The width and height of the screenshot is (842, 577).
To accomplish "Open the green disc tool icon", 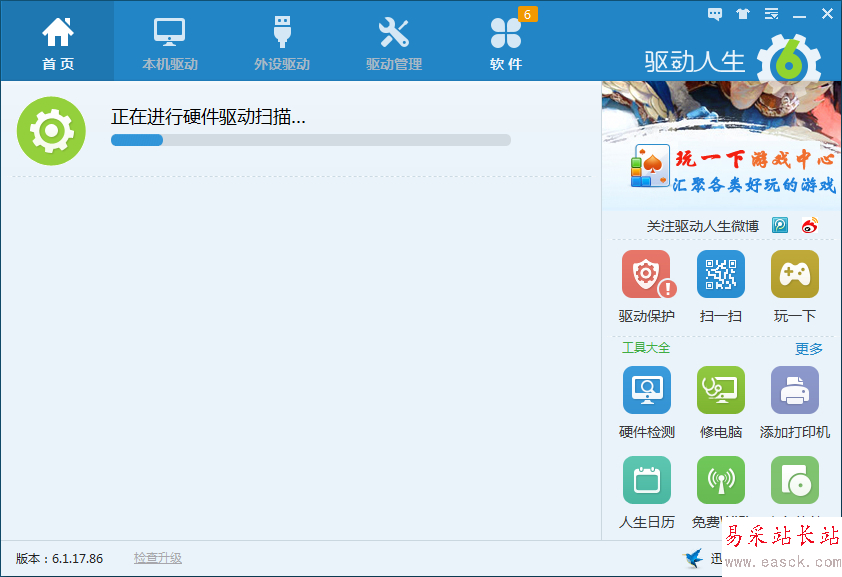I will 795,480.
